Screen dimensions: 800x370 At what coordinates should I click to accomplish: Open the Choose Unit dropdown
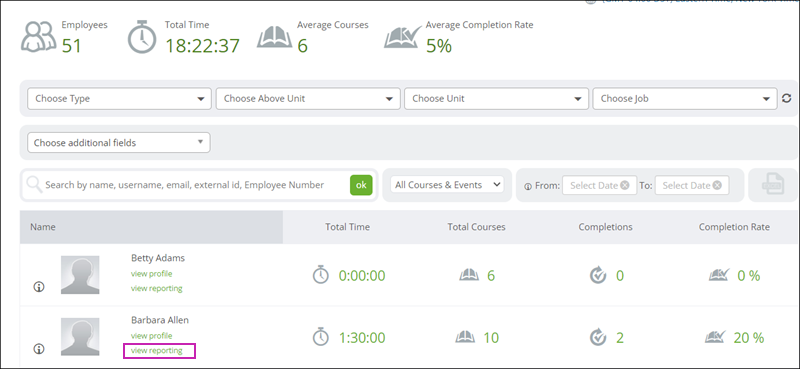pyautogui.click(x=496, y=98)
